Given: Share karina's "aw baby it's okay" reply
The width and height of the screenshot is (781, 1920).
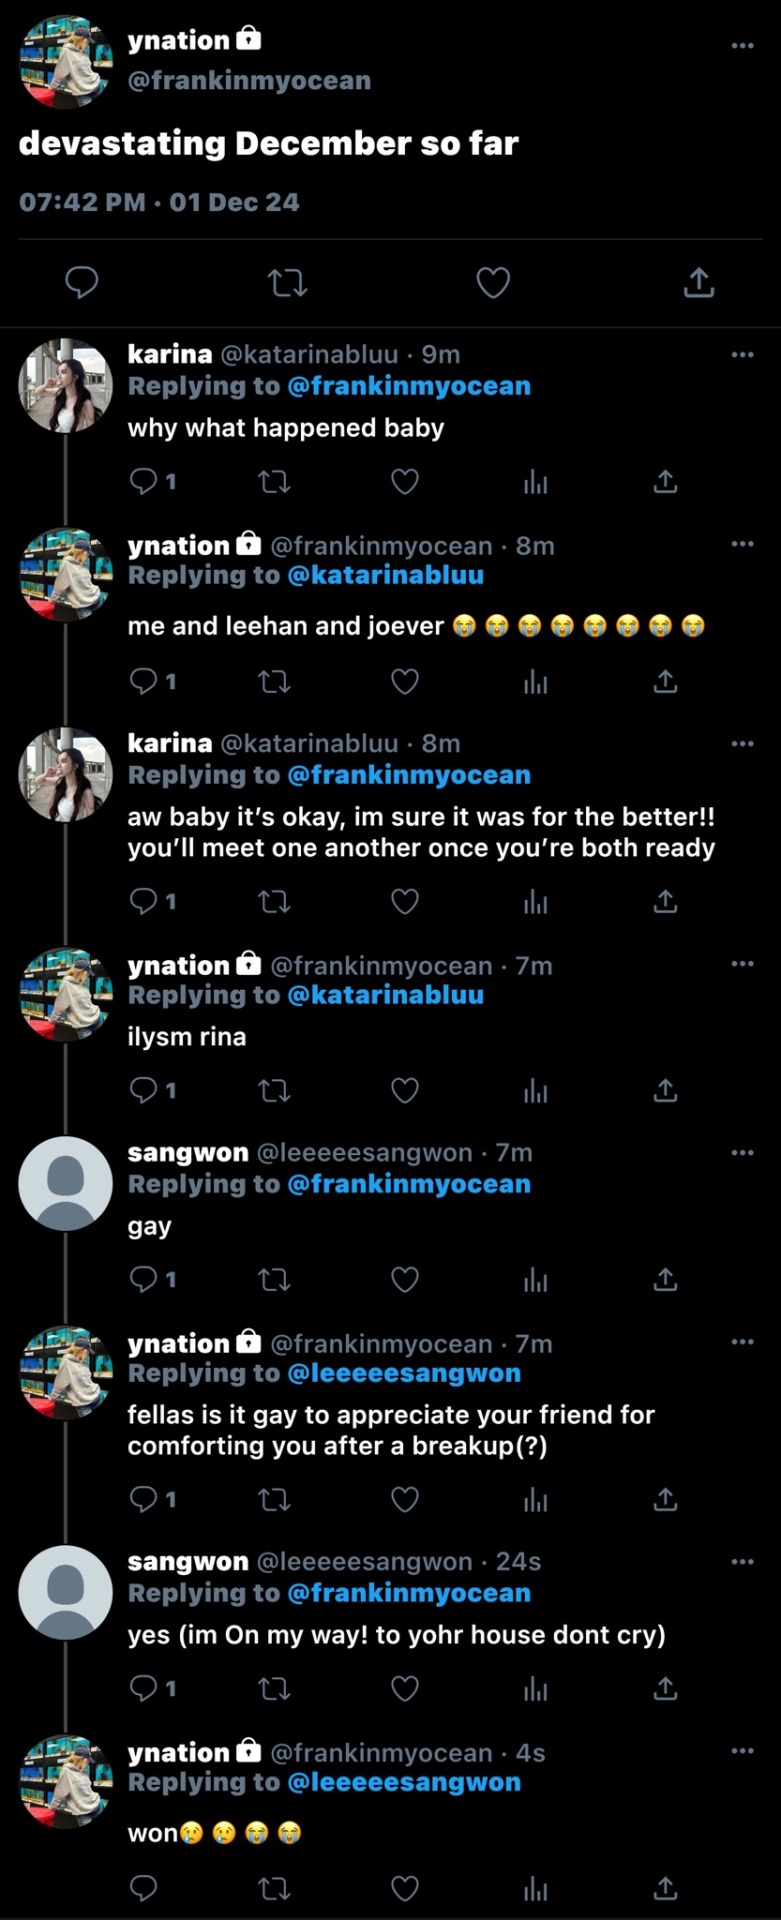Looking at the screenshot, I should pos(665,902).
